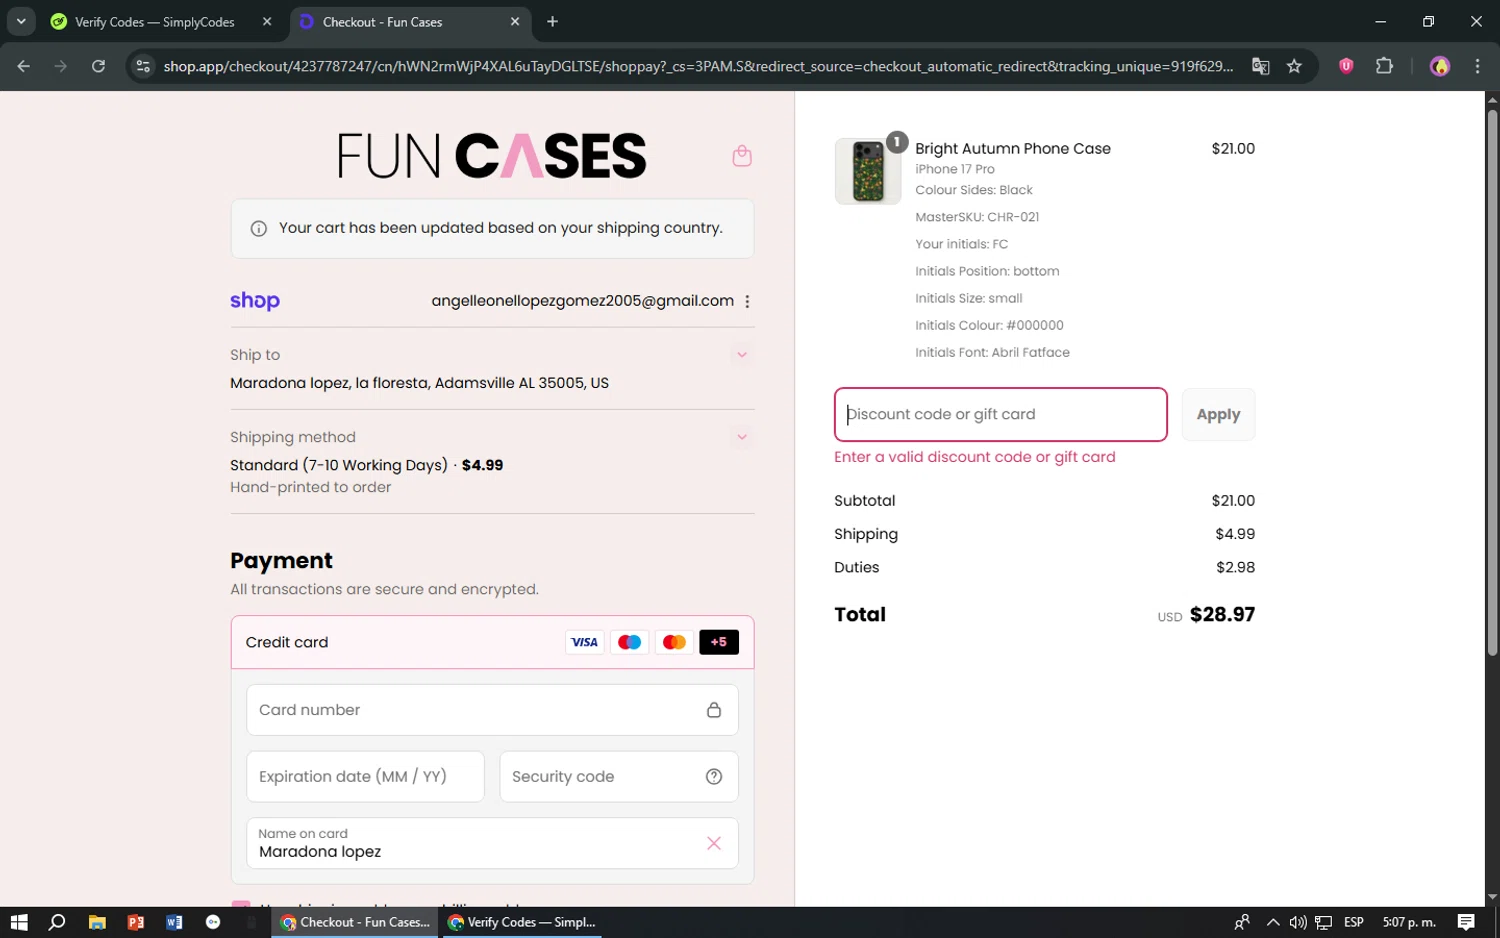Open Chrome three-dot menu
The width and height of the screenshot is (1500, 938).
click(1477, 66)
